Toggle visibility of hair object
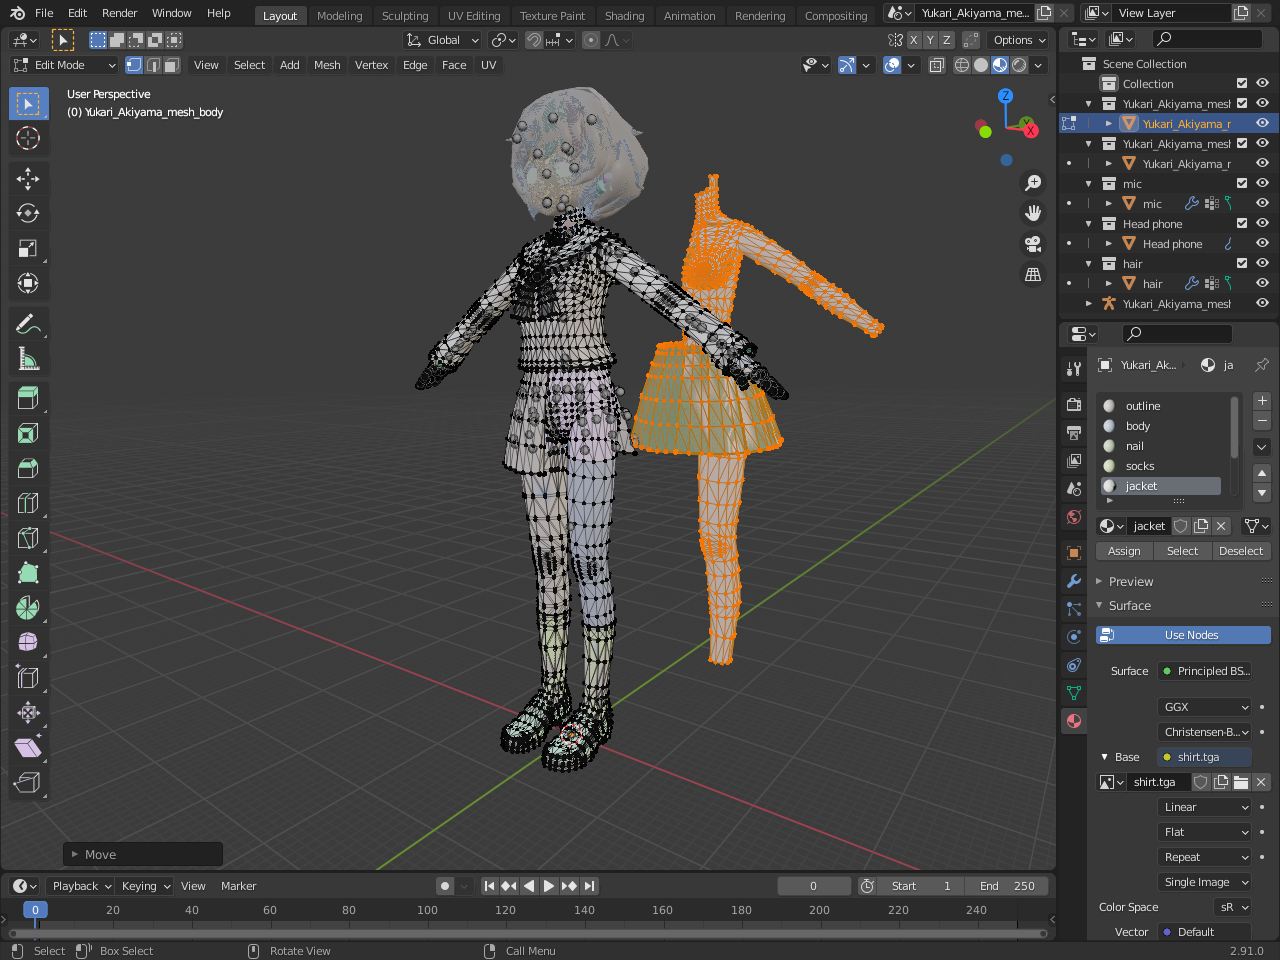Screen dimensions: 1280x960 tap(1262, 284)
